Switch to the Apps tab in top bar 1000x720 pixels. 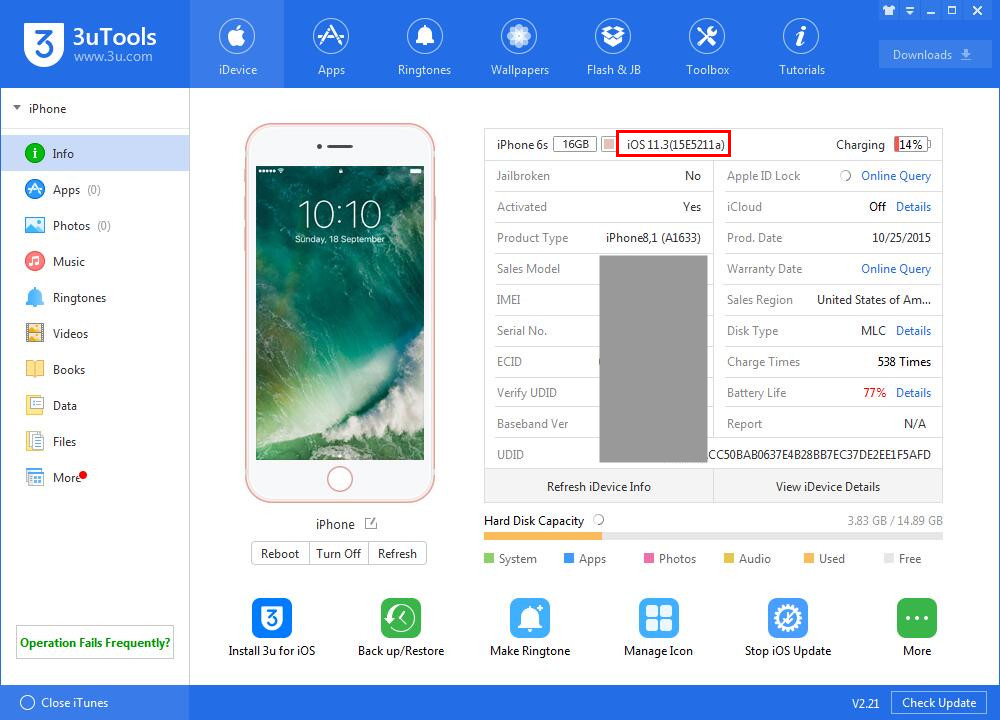tap(331, 45)
